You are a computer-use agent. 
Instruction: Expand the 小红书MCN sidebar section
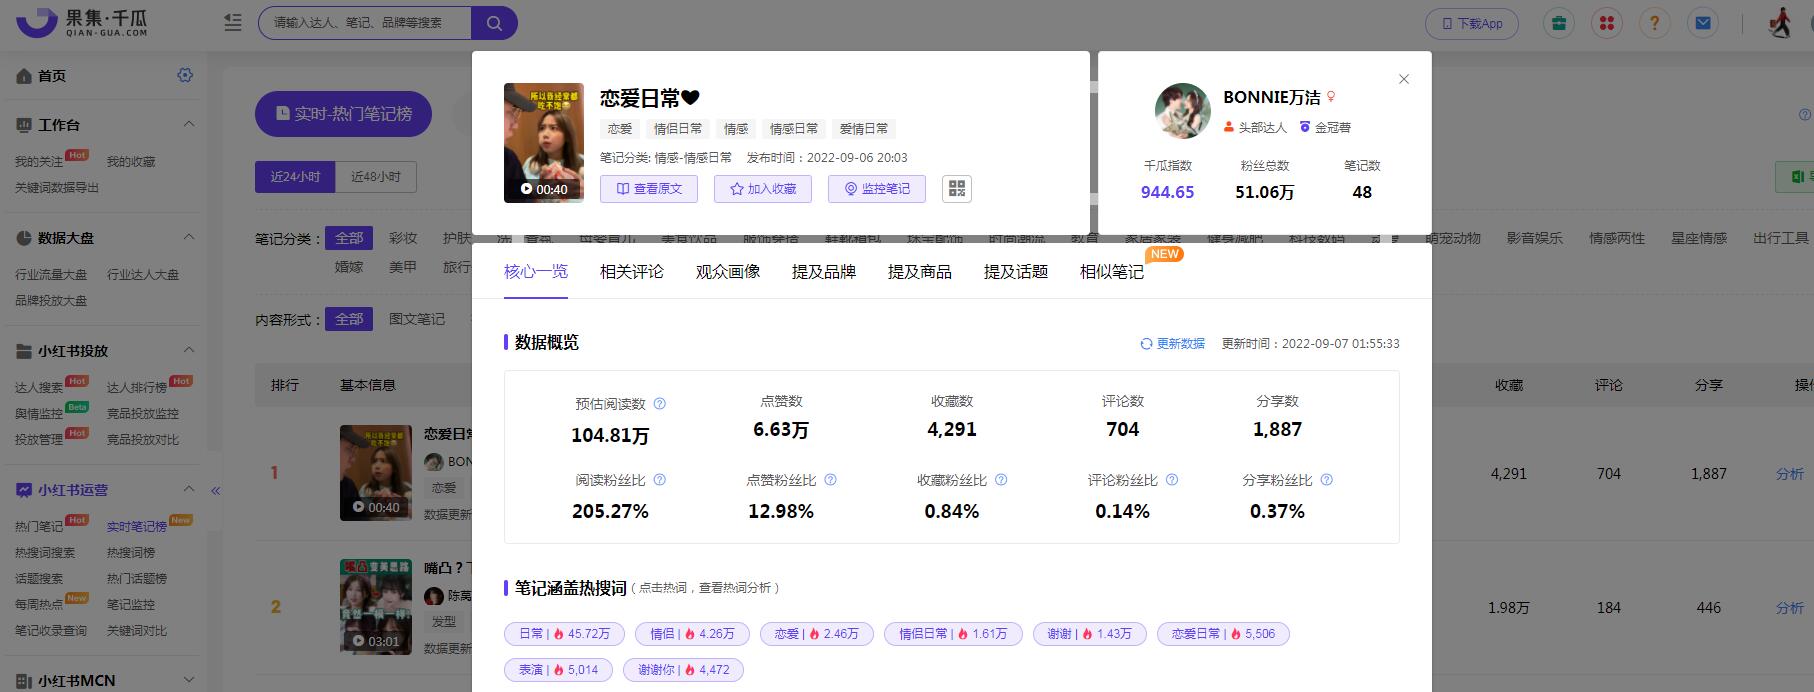tap(189, 680)
